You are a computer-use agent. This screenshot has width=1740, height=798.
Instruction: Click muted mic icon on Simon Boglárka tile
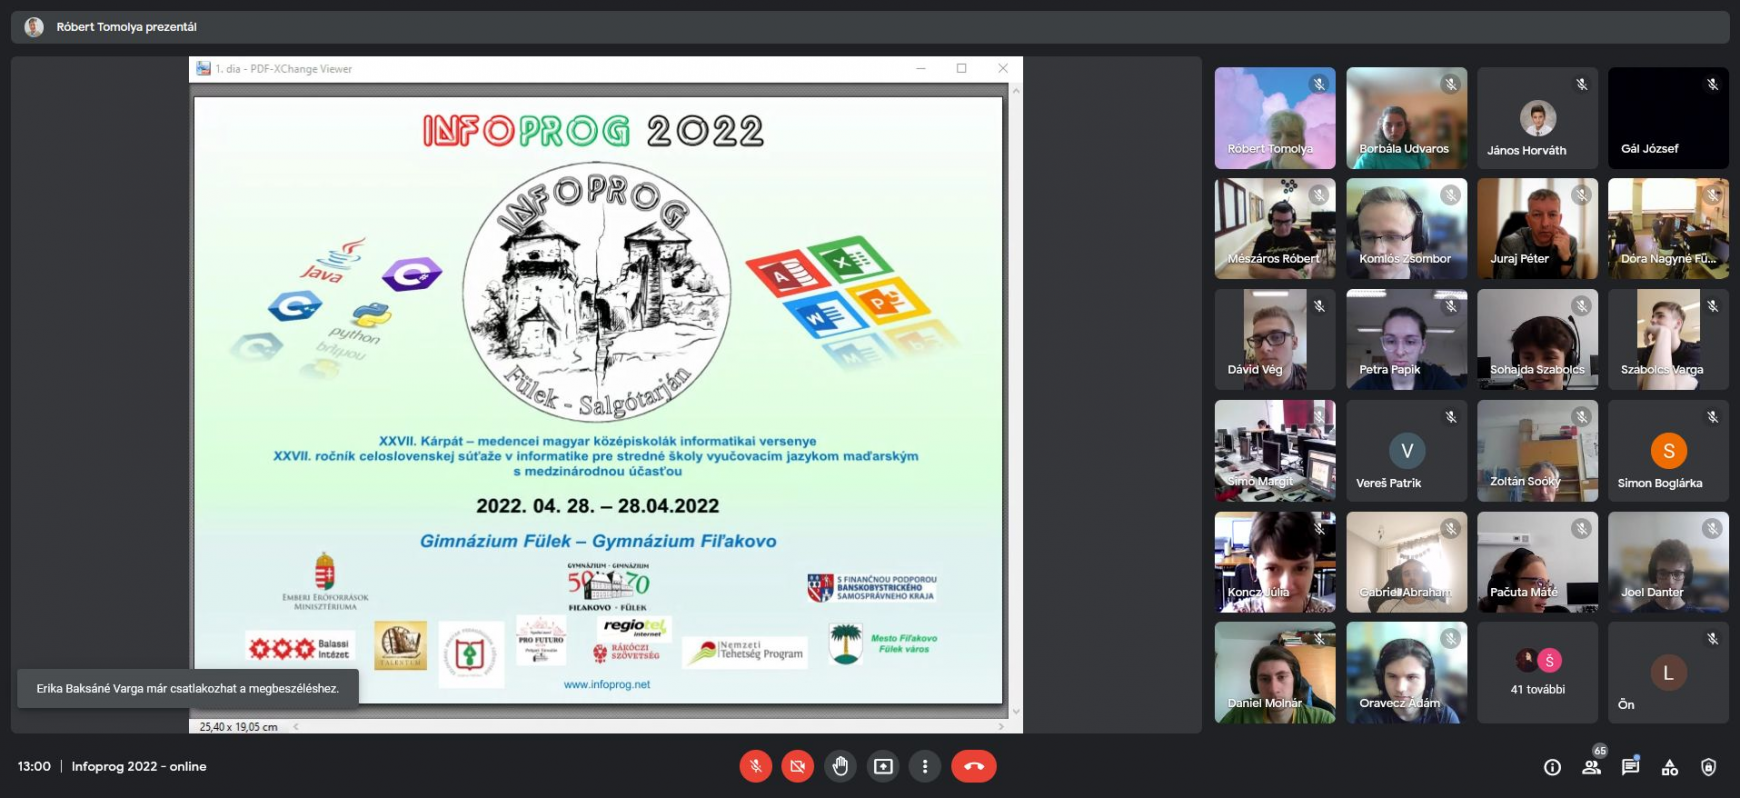coord(1712,417)
